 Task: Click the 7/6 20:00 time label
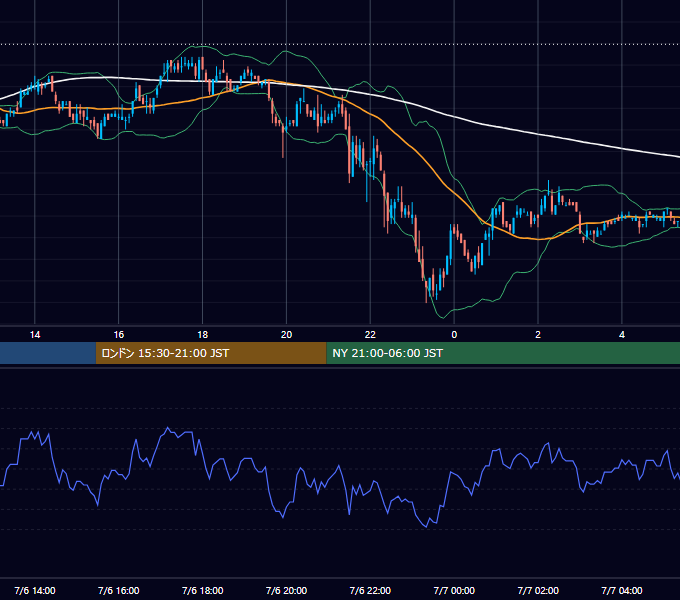286,590
